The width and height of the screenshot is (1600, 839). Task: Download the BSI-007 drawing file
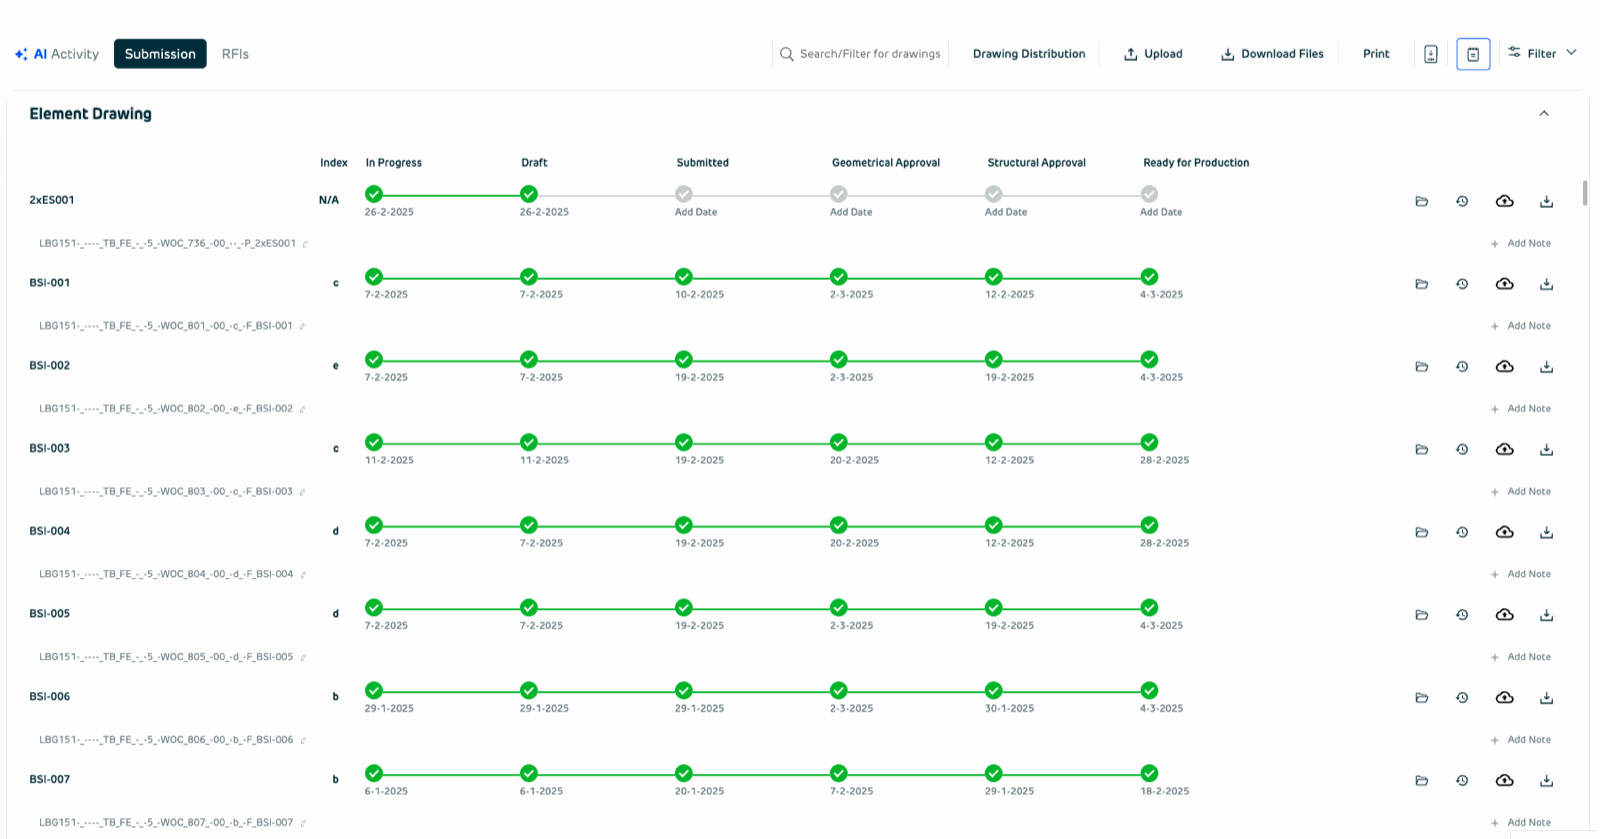(1546, 781)
